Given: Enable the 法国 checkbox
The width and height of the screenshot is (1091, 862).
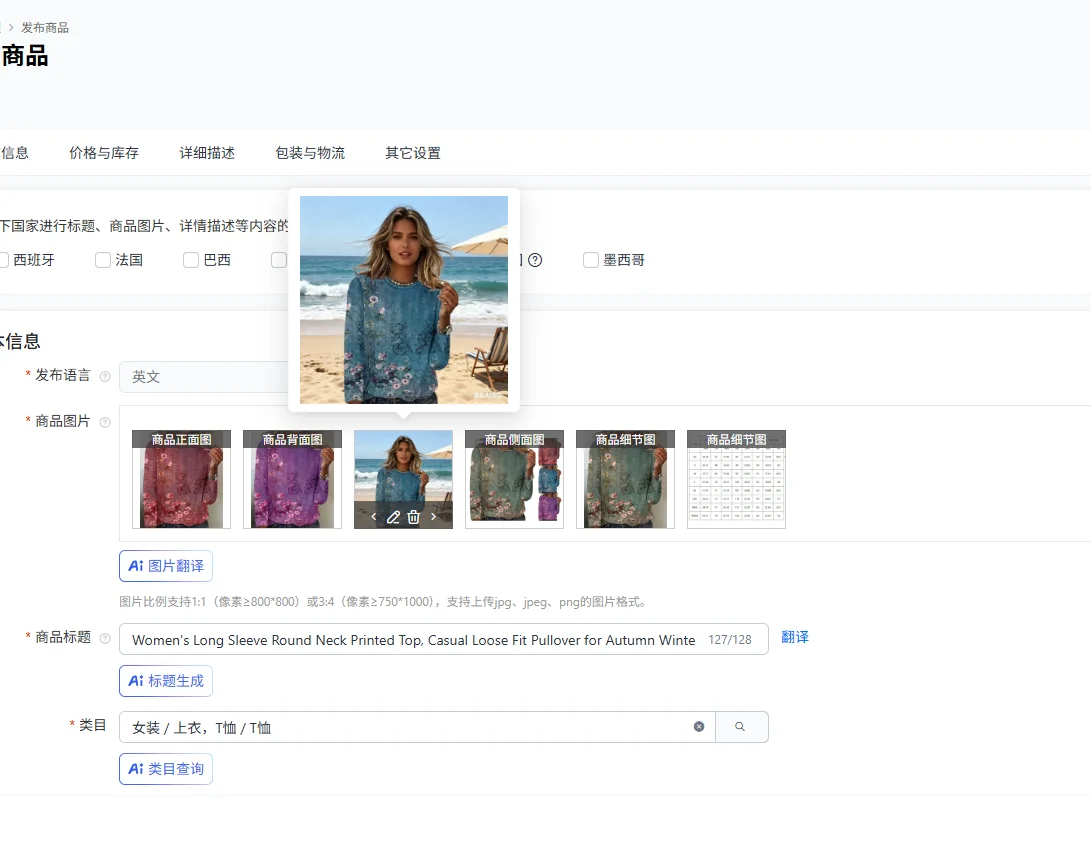Looking at the screenshot, I should click(x=103, y=260).
